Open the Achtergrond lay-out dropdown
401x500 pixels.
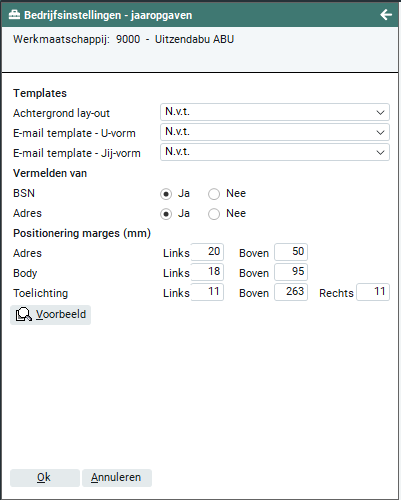275,112
